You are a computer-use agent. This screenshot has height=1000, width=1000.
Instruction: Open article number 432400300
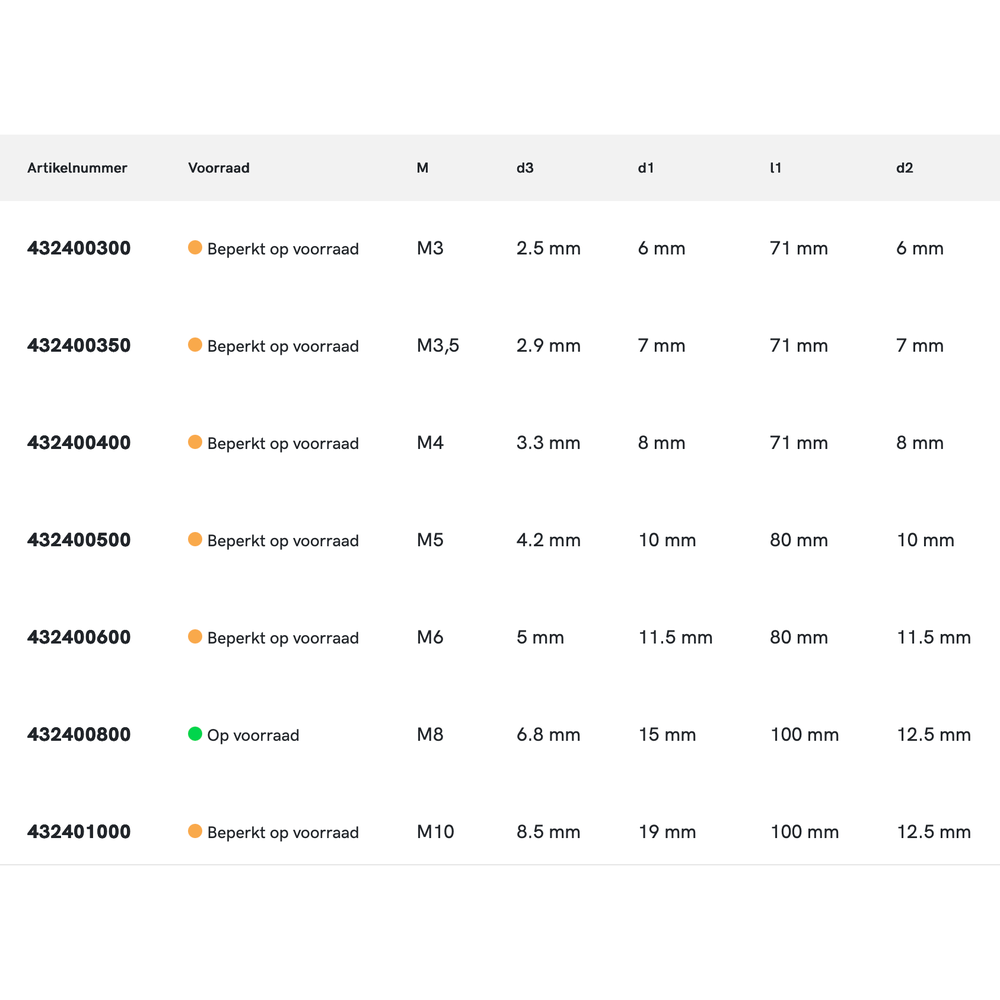(79, 248)
